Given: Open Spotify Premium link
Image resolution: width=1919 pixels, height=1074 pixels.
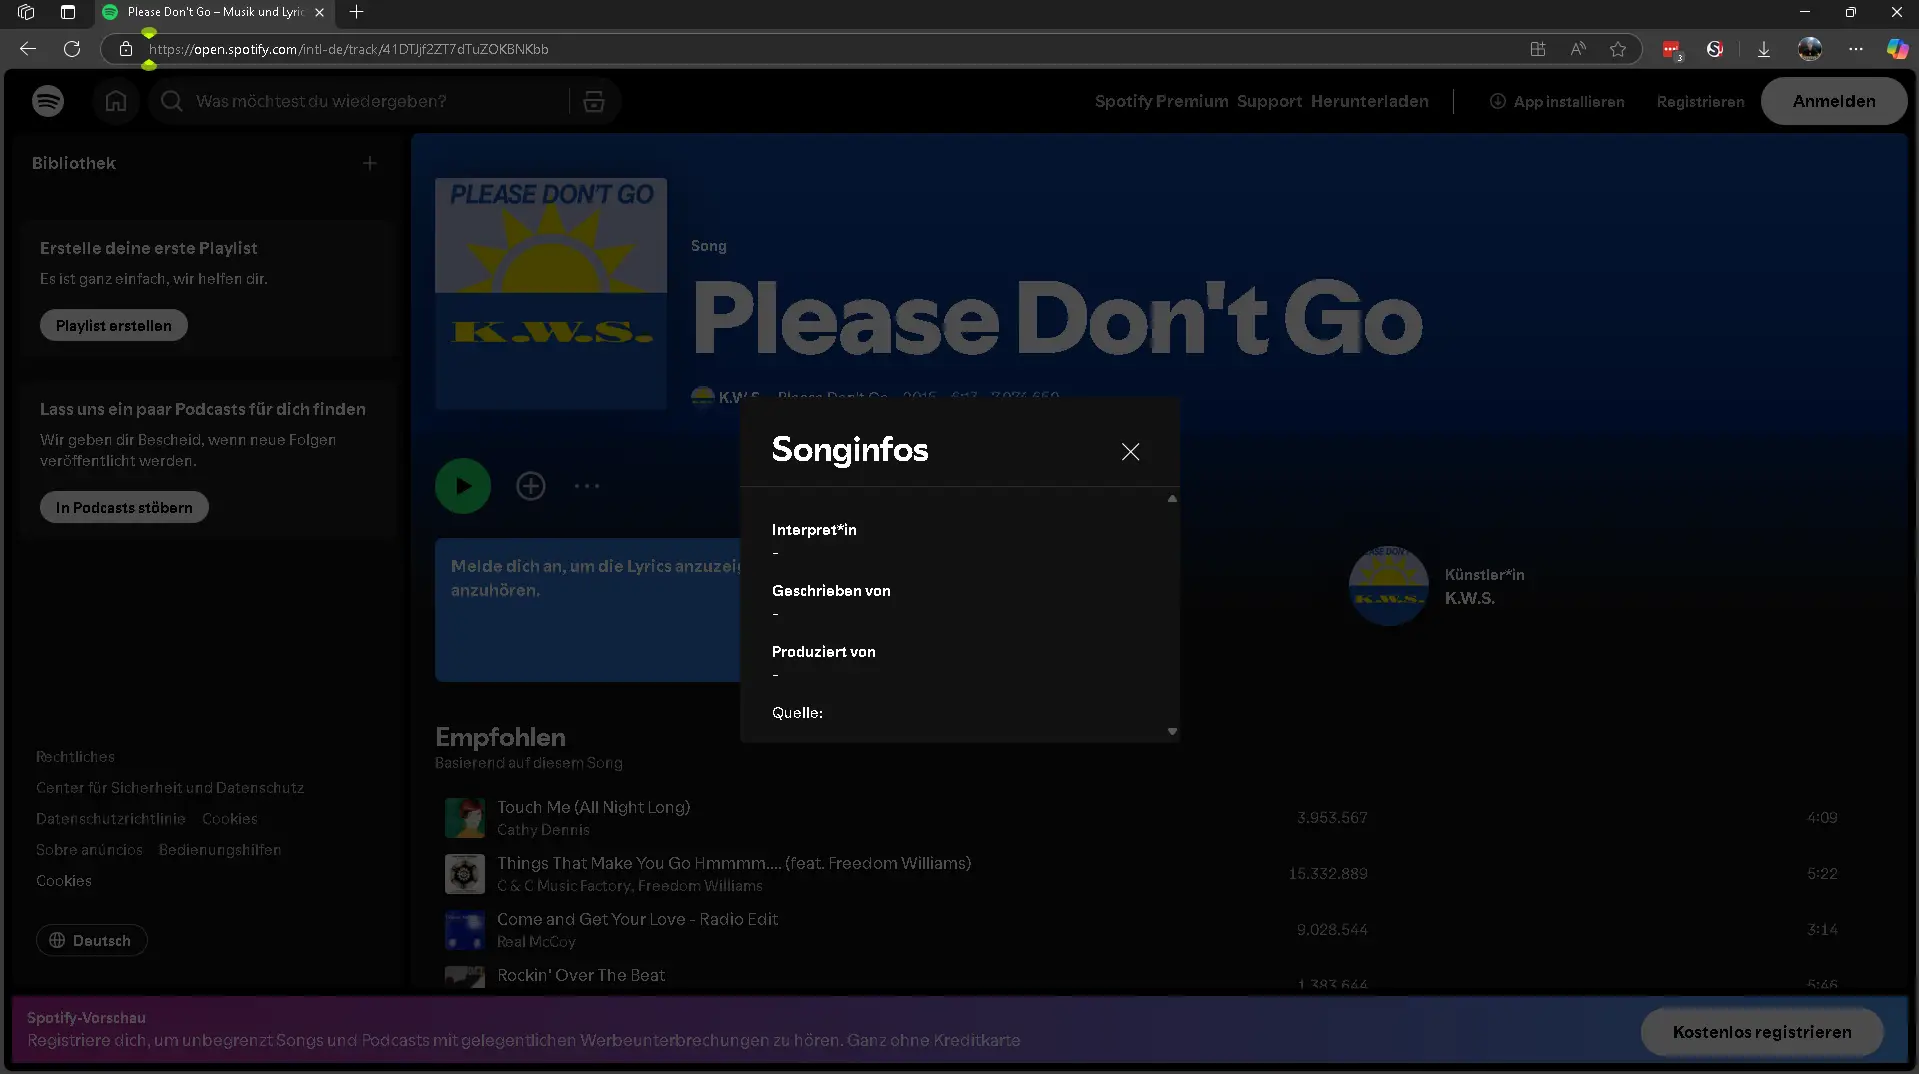Looking at the screenshot, I should (x=1161, y=101).
